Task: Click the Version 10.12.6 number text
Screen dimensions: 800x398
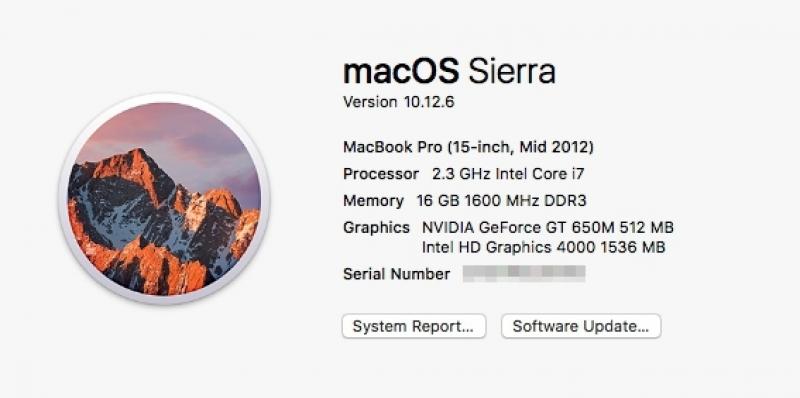Action: tap(429, 102)
